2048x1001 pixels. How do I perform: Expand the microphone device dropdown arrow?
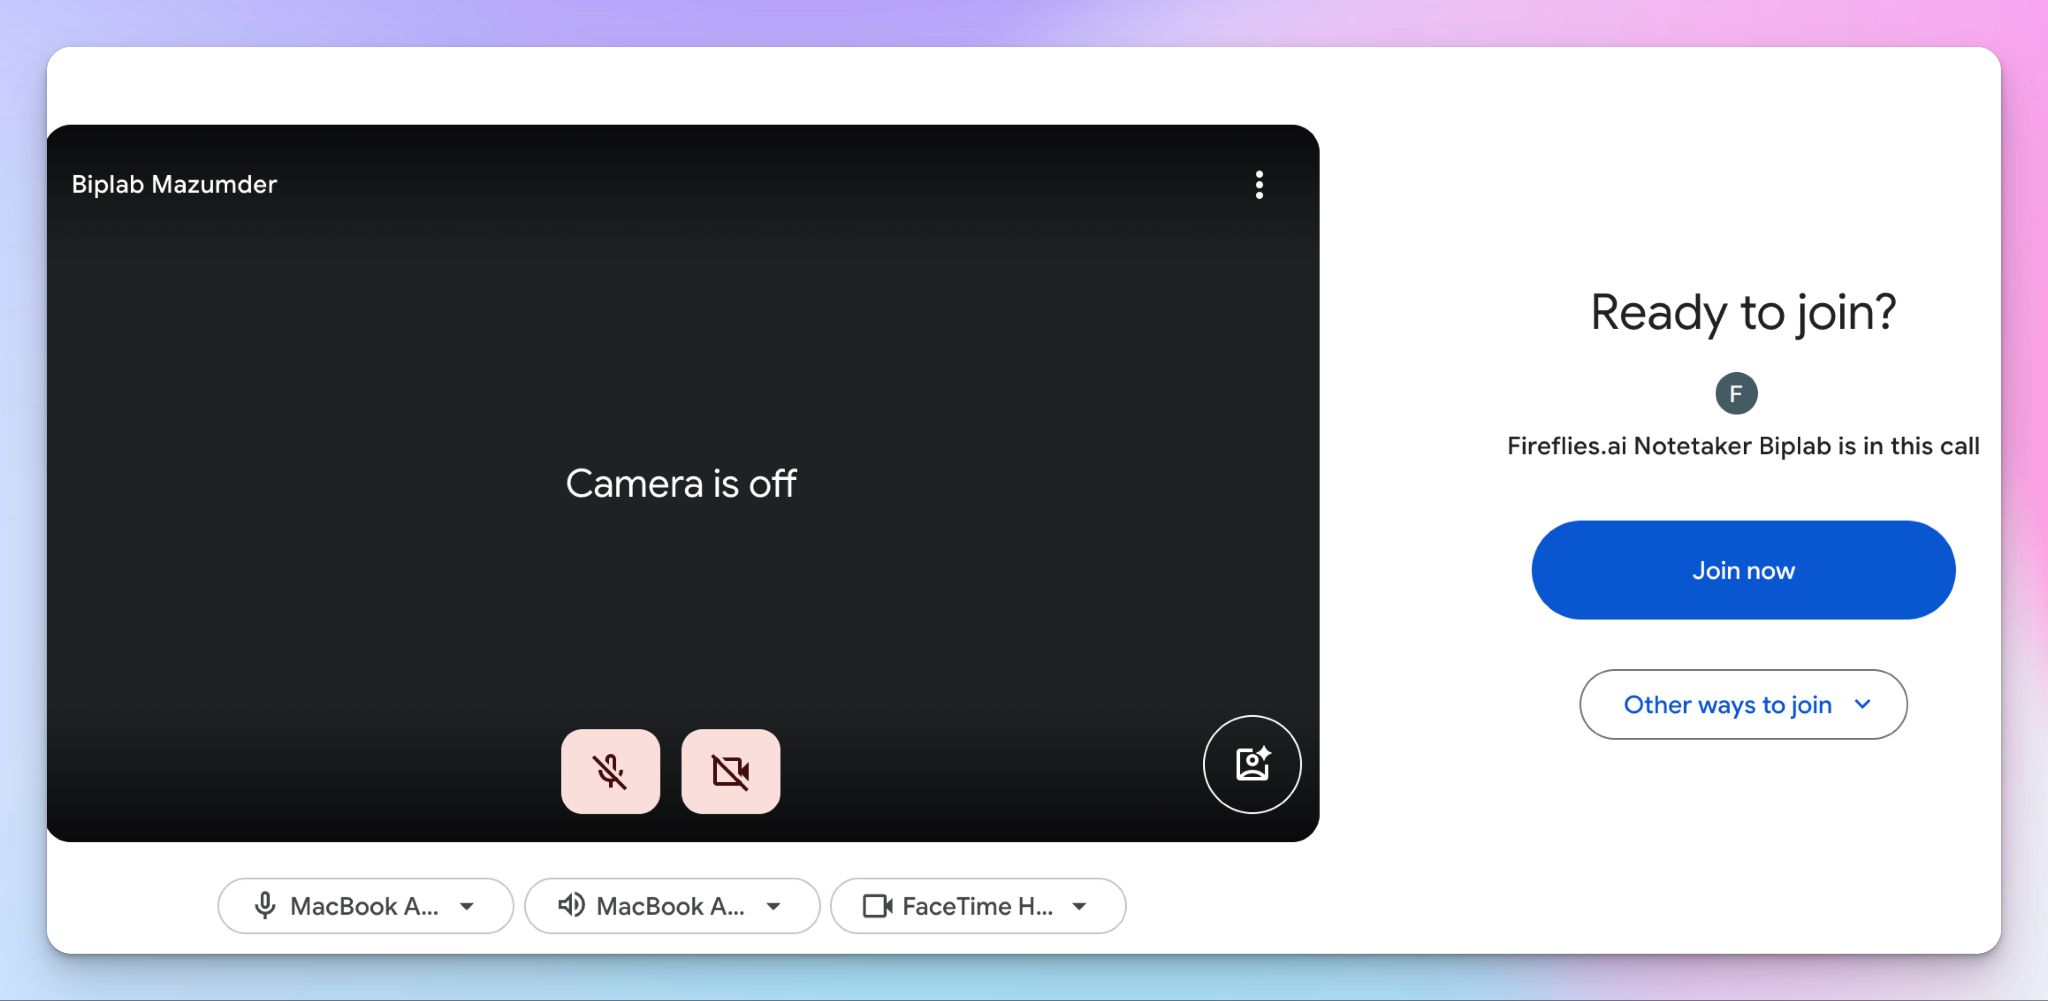tap(467, 907)
